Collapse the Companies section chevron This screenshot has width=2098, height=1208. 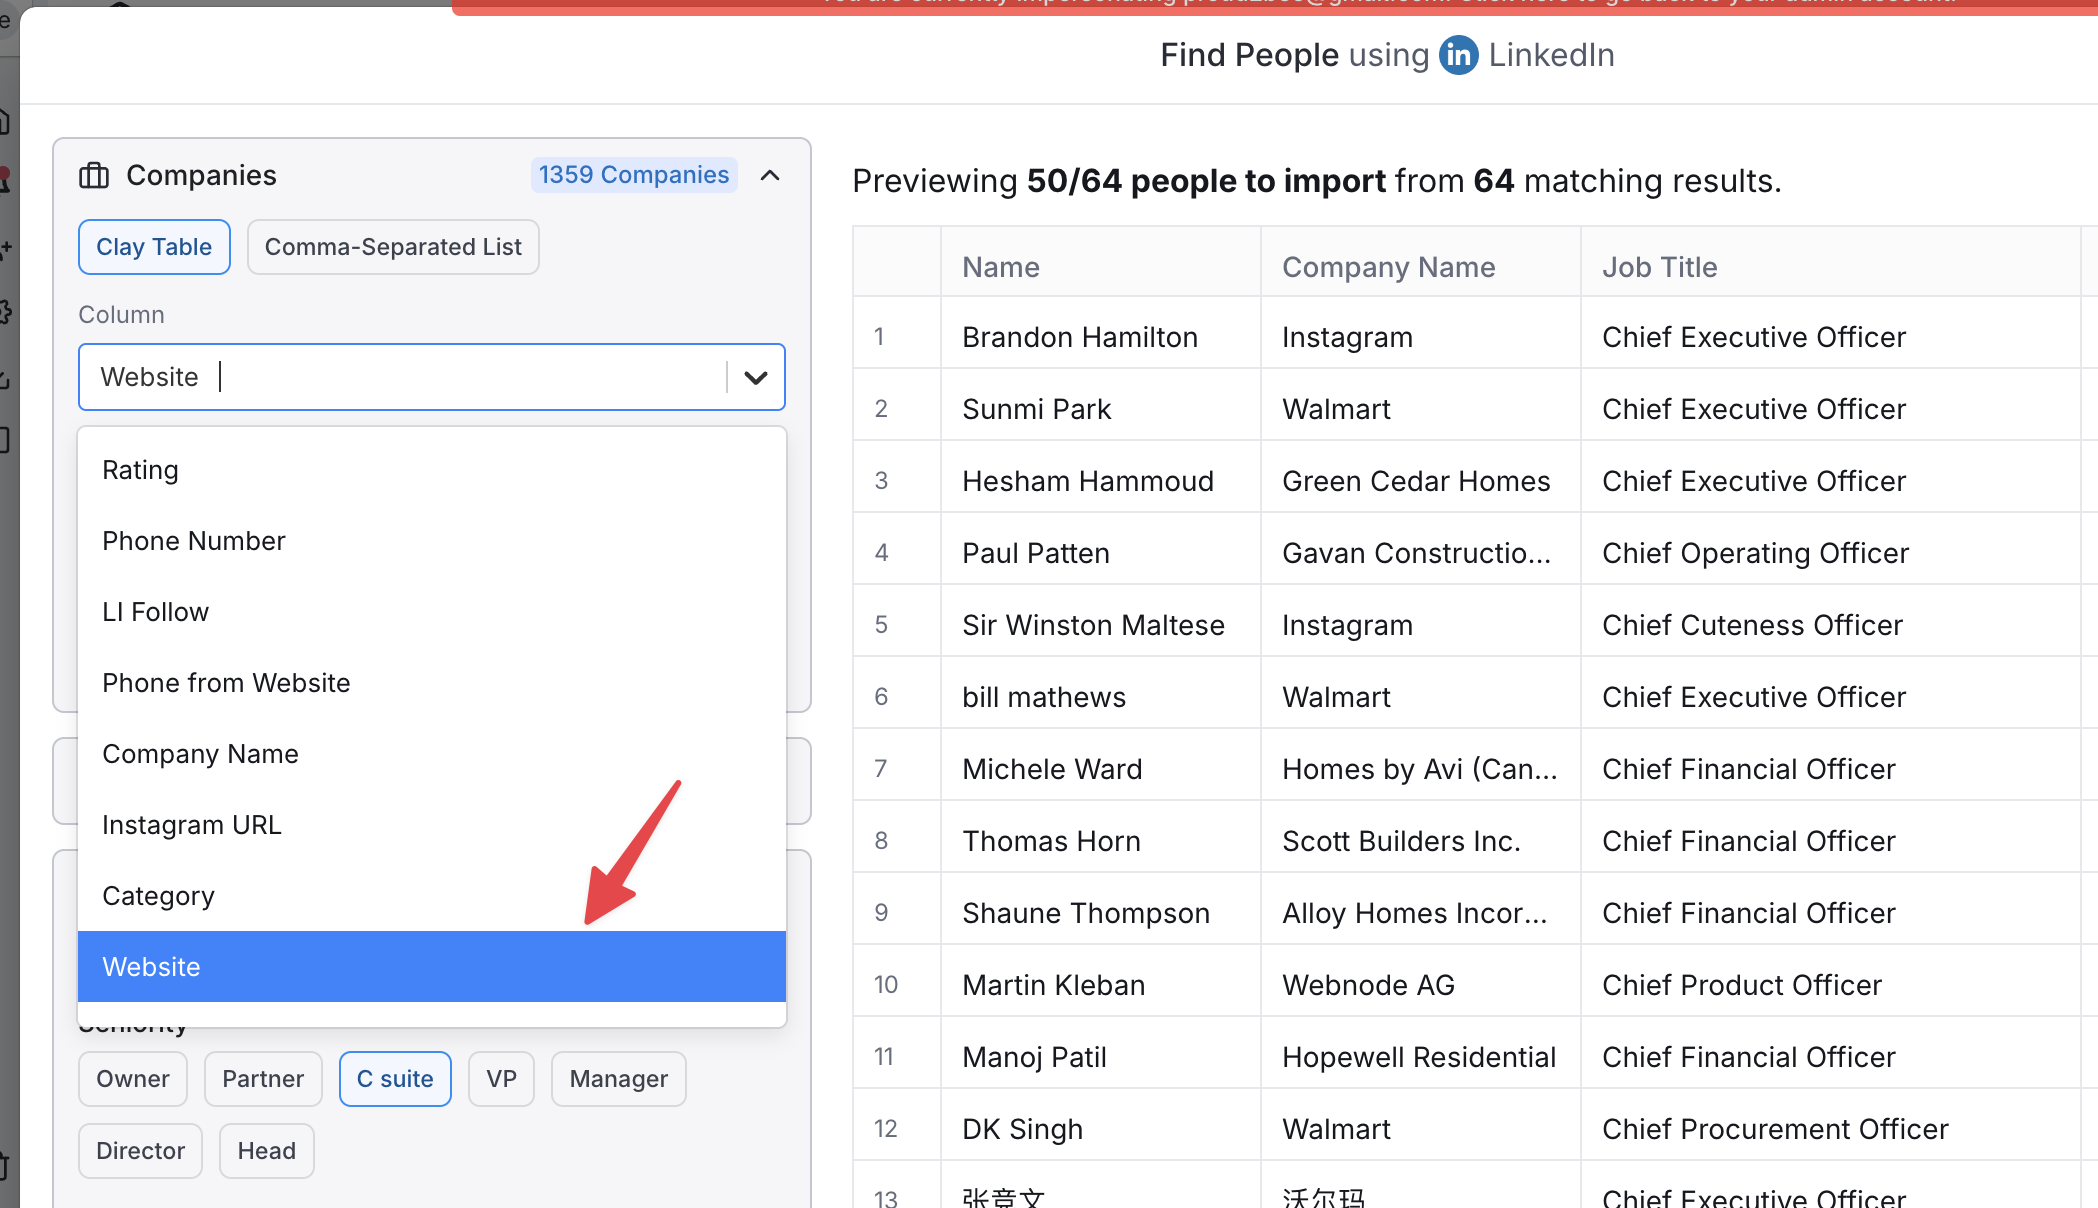click(770, 176)
